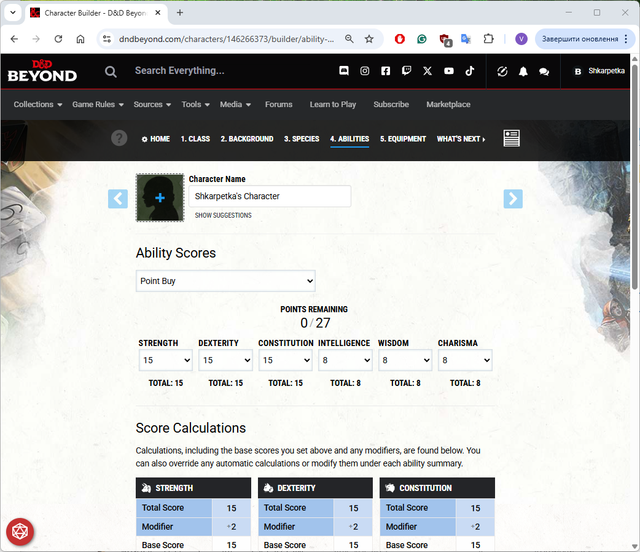The image size is (640, 552).
Task: Click the Show Suggestions link
Action: tap(223, 215)
